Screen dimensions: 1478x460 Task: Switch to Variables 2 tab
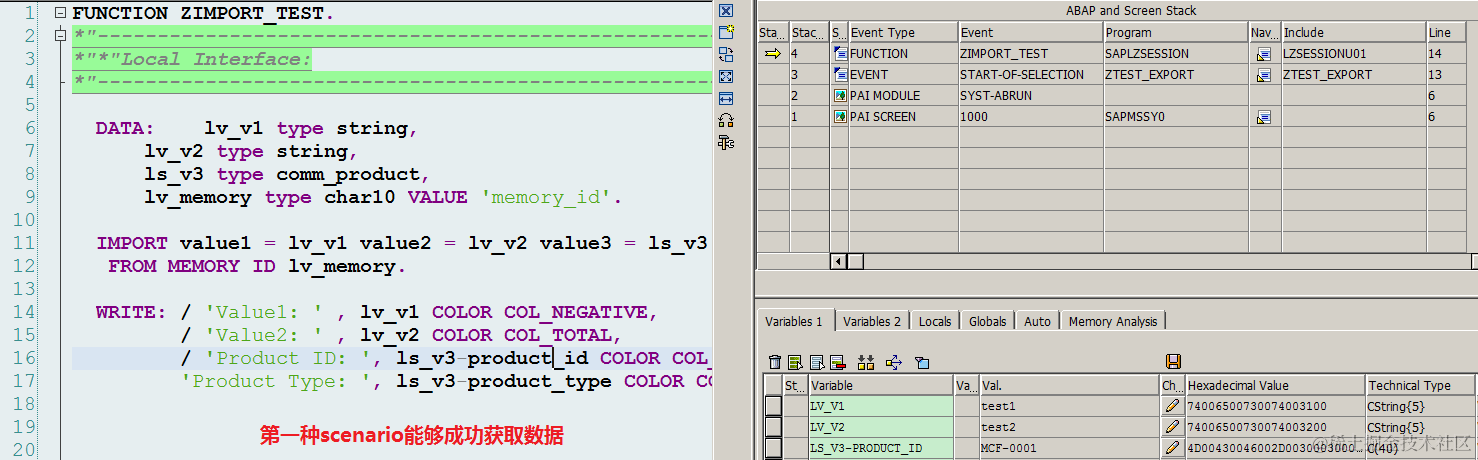872,321
